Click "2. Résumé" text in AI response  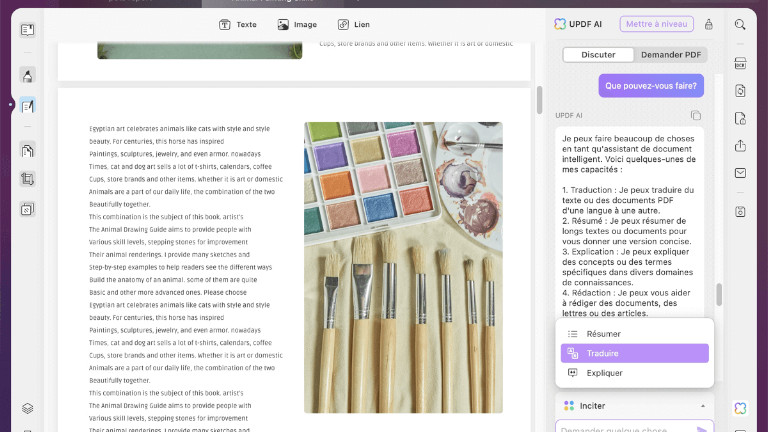(583, 220)
